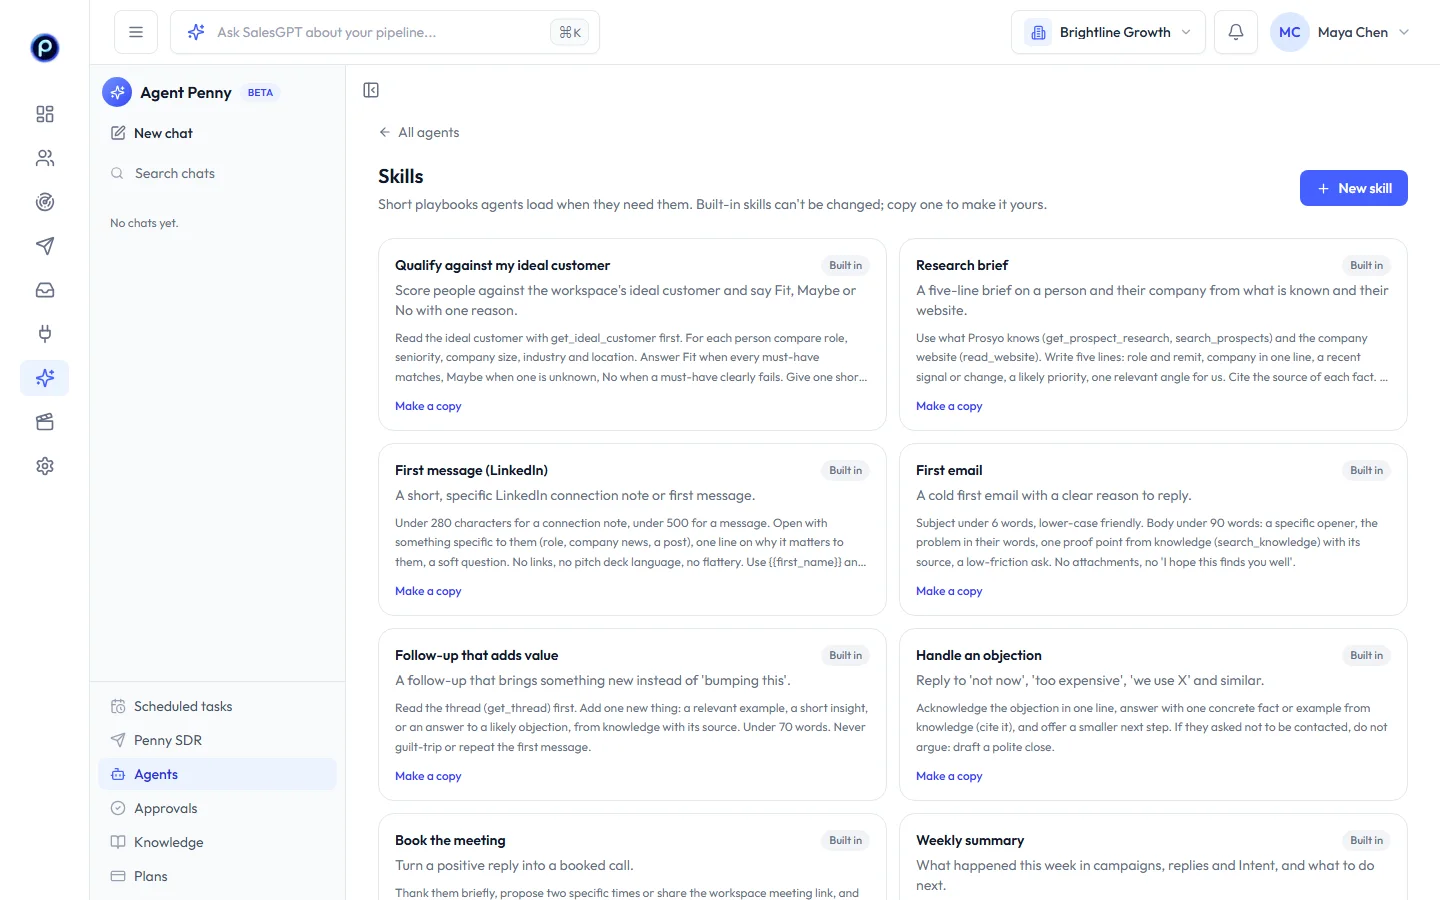Open the settings gear icon in sidebar

[x=45, y=466]
